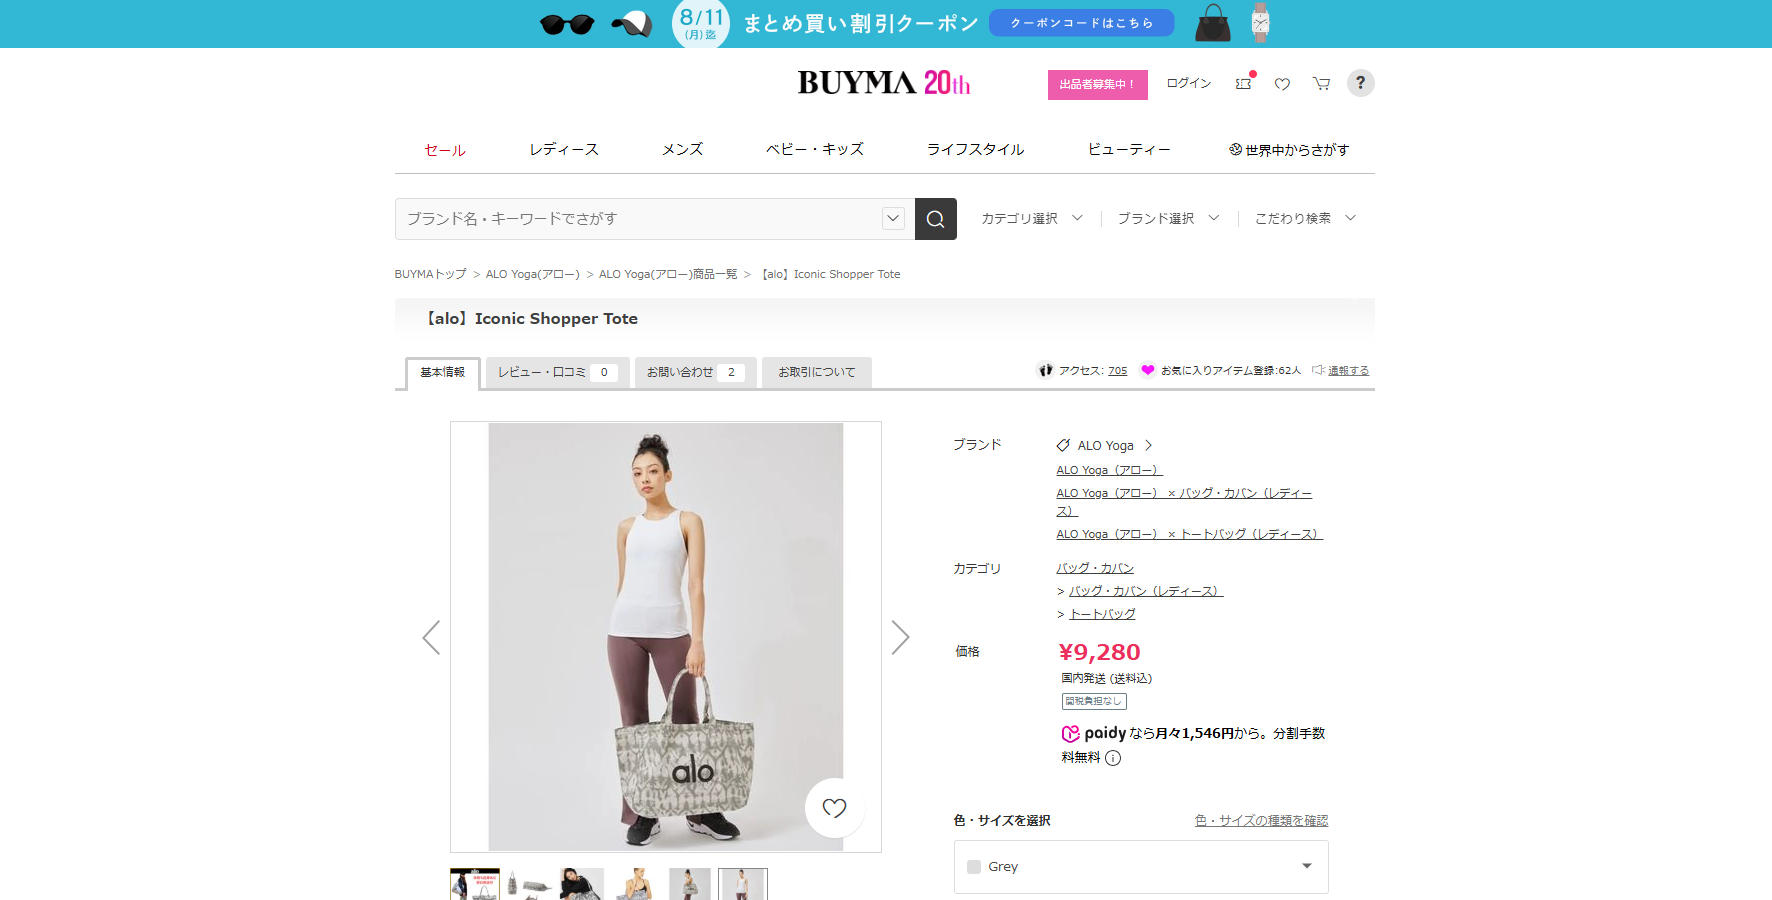Click the pink heart beside favorites count
Image resolution: width=1772 pixels, height=900 pixels.
click(1148, 370)
